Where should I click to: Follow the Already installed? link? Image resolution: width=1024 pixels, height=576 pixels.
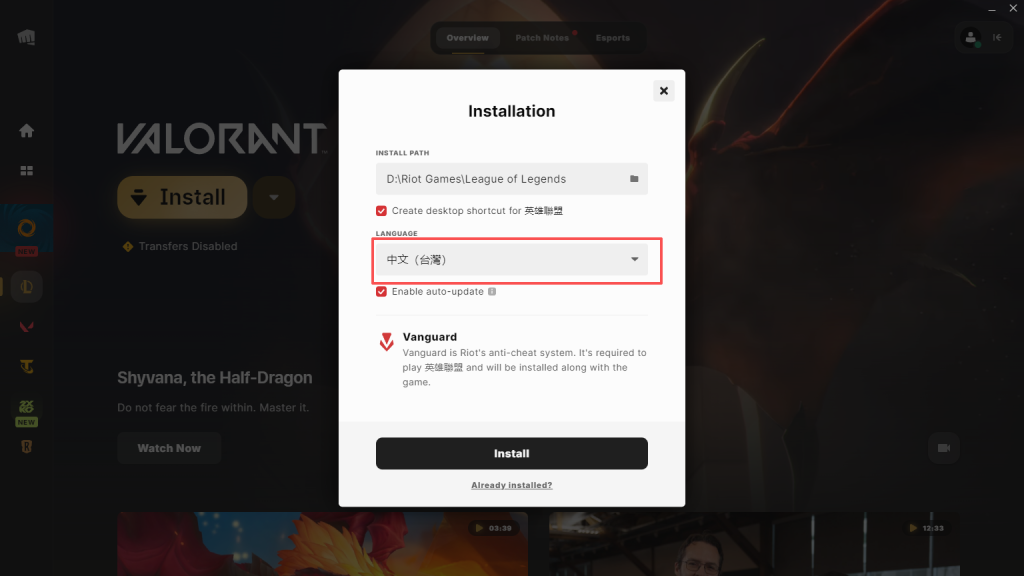[x=511, y=485]
